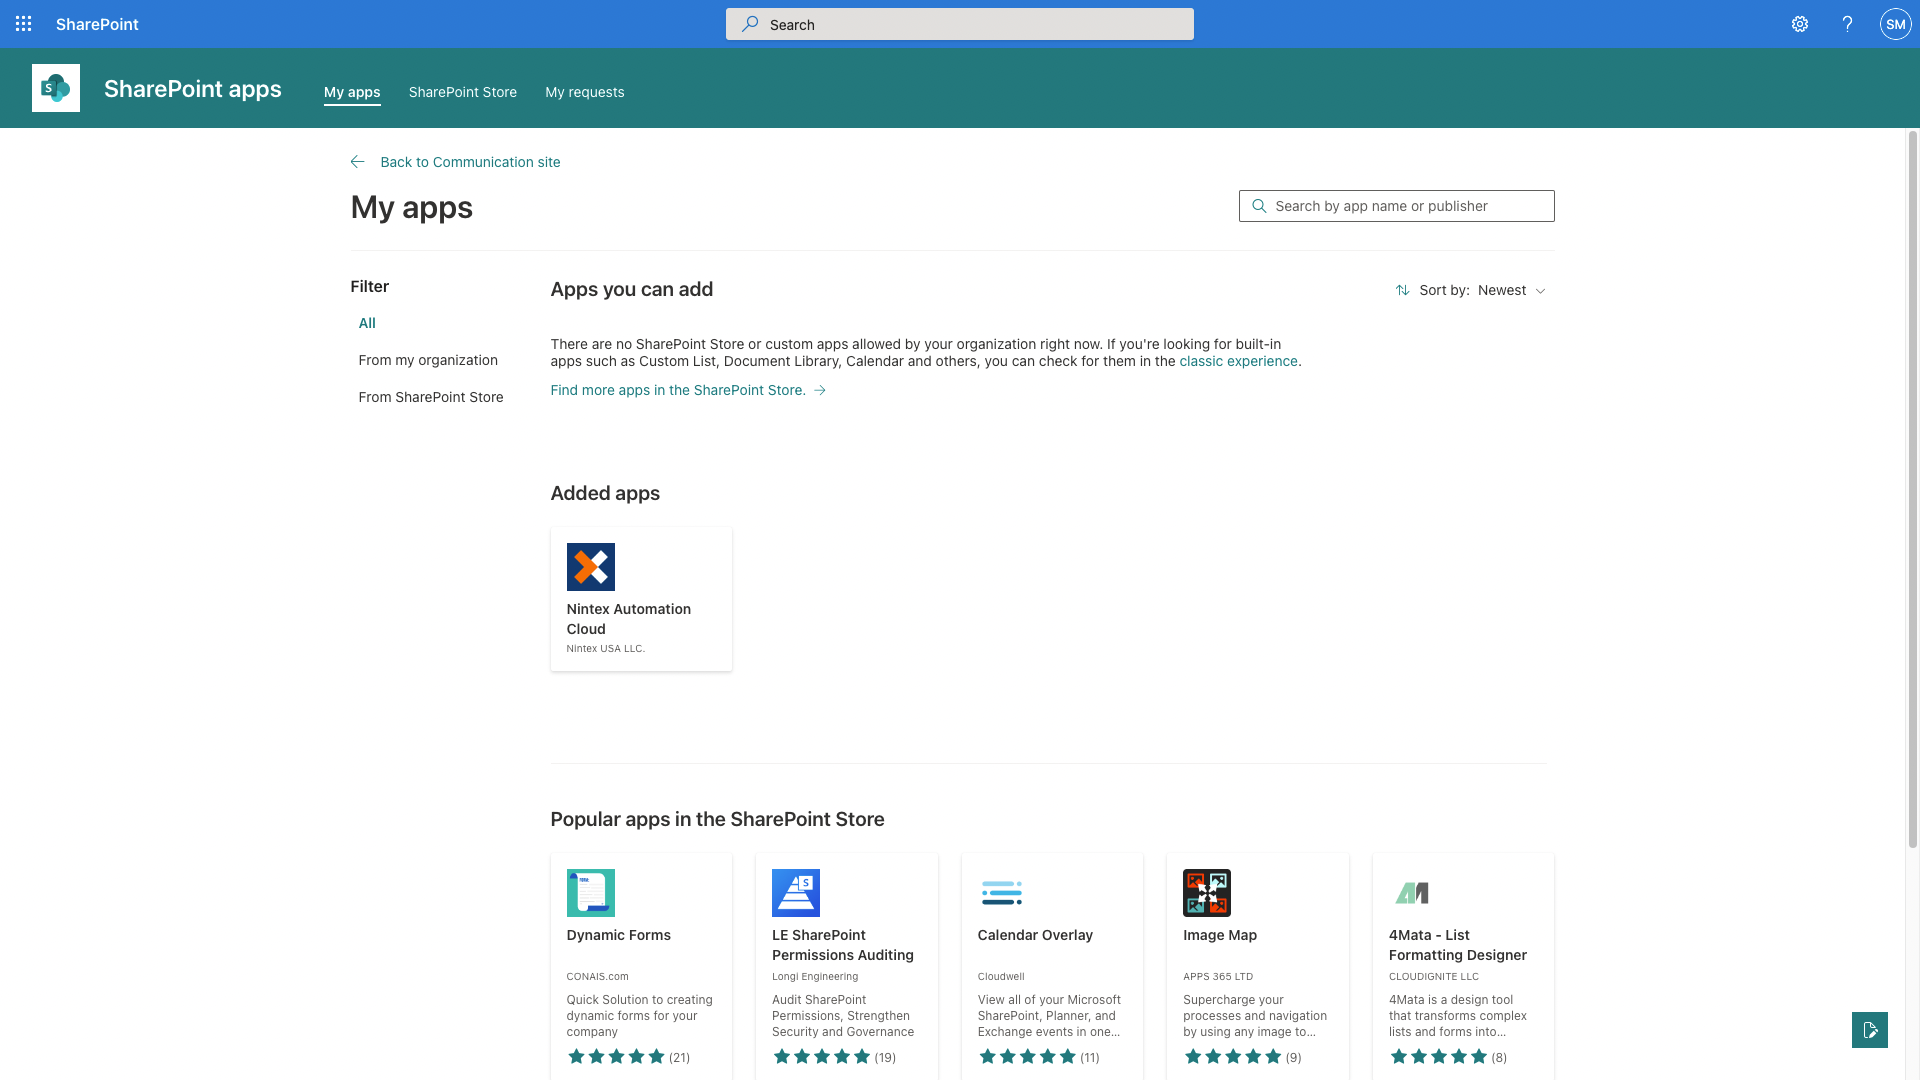The height and width of the screenshot is (1080, 1920).
Task: Click the SharePoint apps logo icon
Action: (56, 88)
